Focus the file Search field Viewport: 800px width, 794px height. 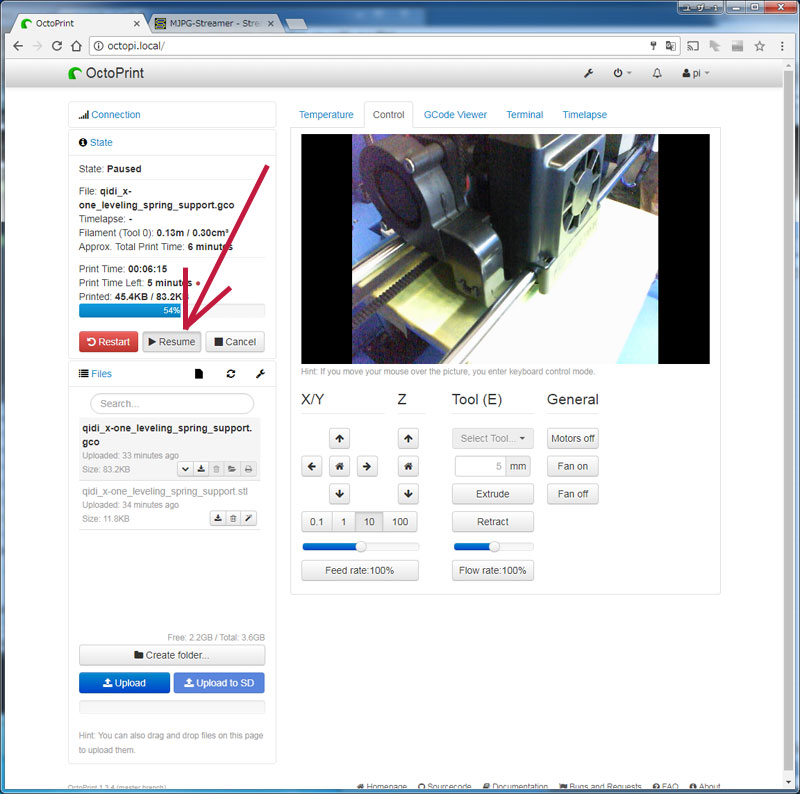pyautogui.click(x=172, y=404)
